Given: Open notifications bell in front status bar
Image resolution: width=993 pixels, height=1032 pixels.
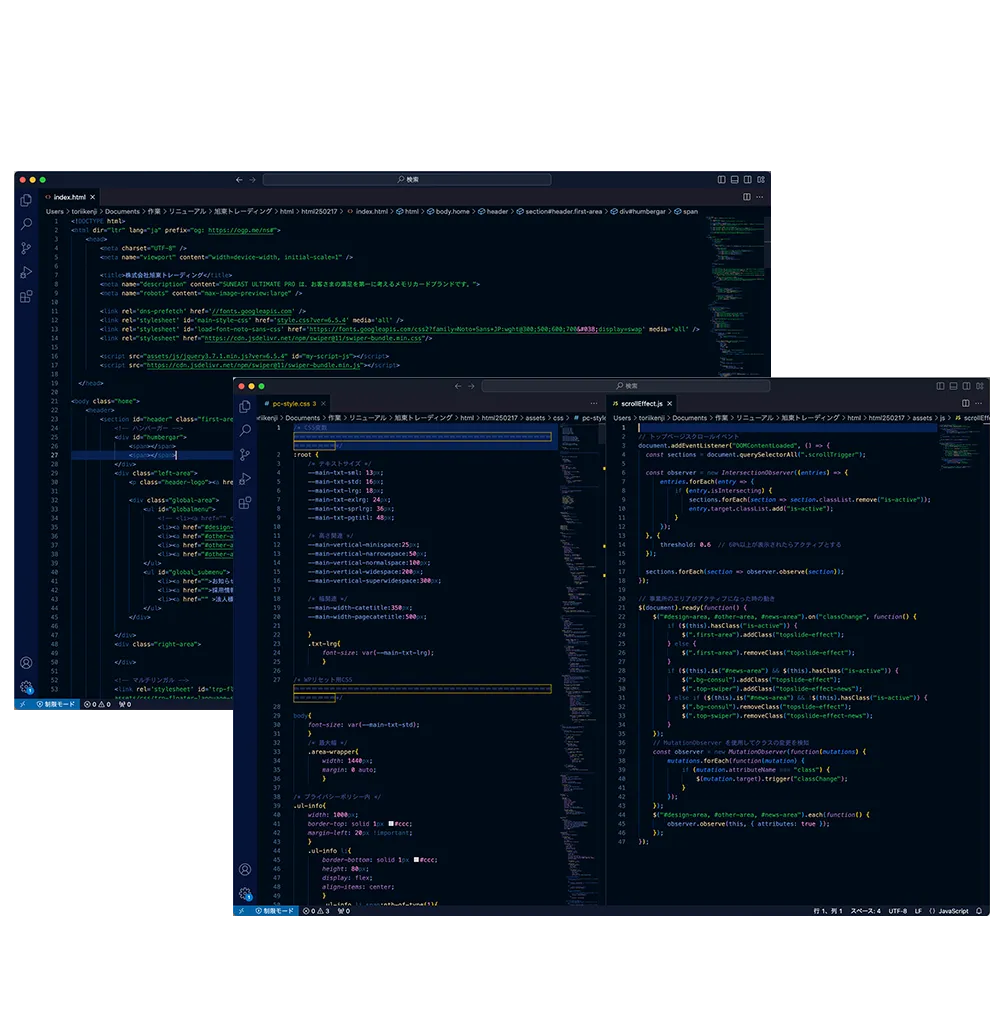Looking at the screenshot, I should coord(979,911).
